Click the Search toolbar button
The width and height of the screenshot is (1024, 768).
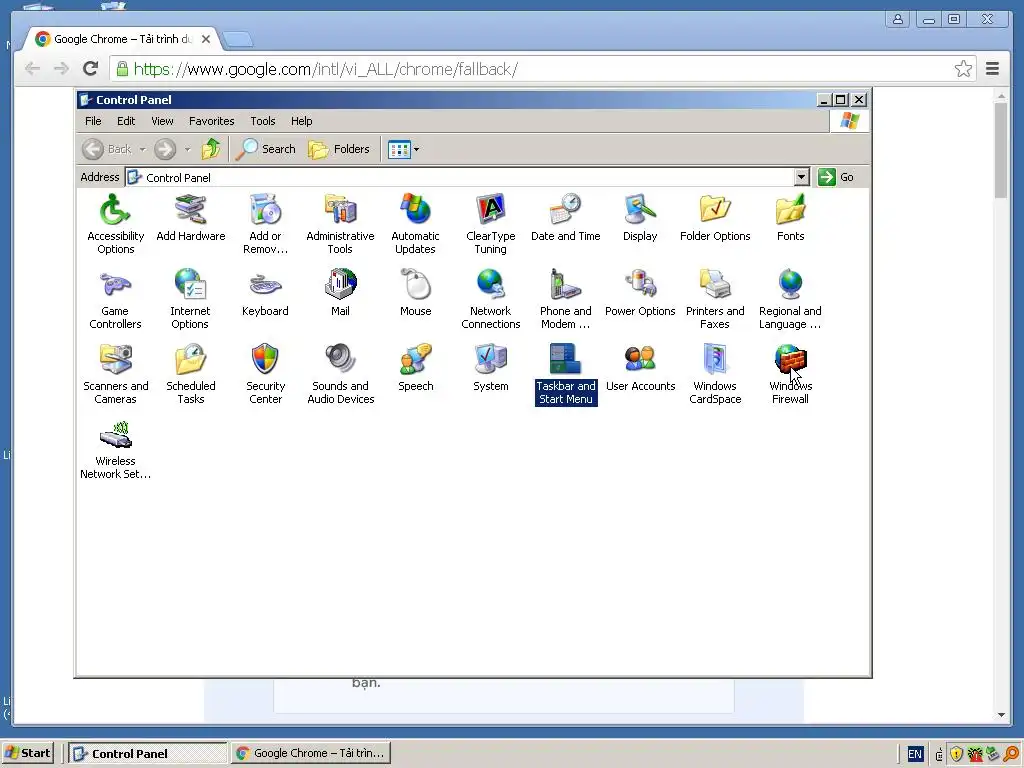click(266, 149)
